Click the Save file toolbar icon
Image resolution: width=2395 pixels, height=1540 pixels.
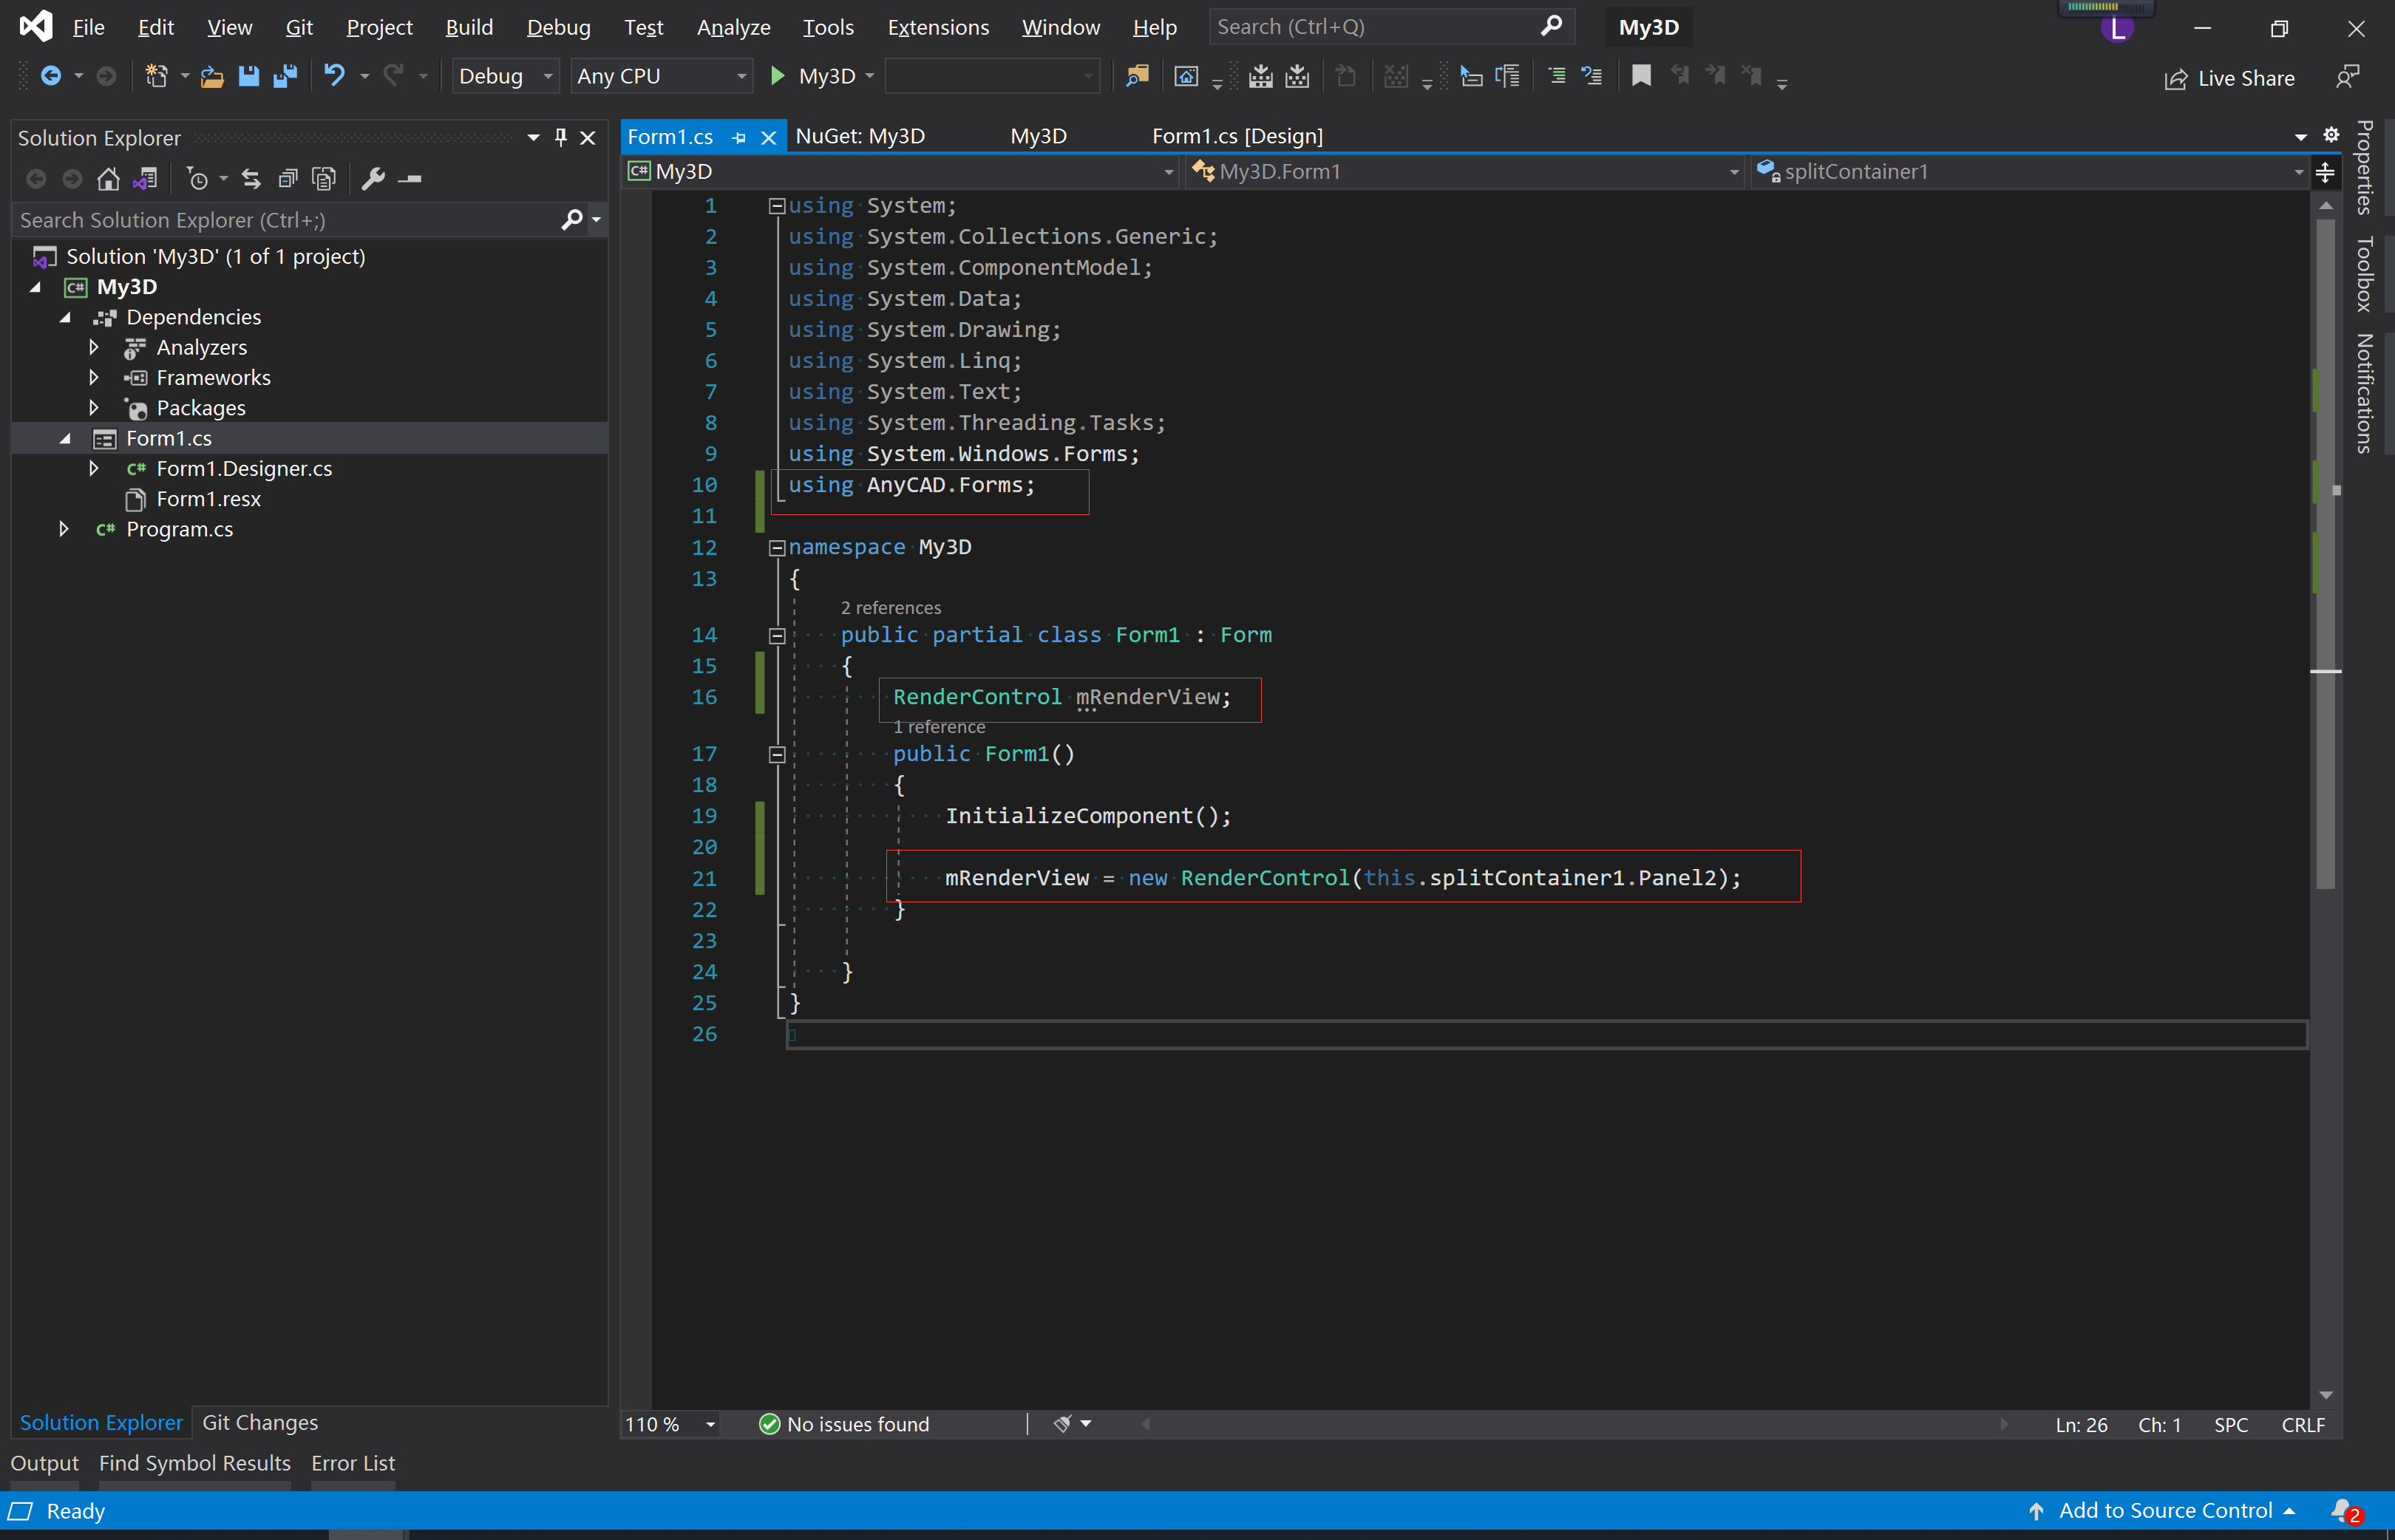coord(248,76)
